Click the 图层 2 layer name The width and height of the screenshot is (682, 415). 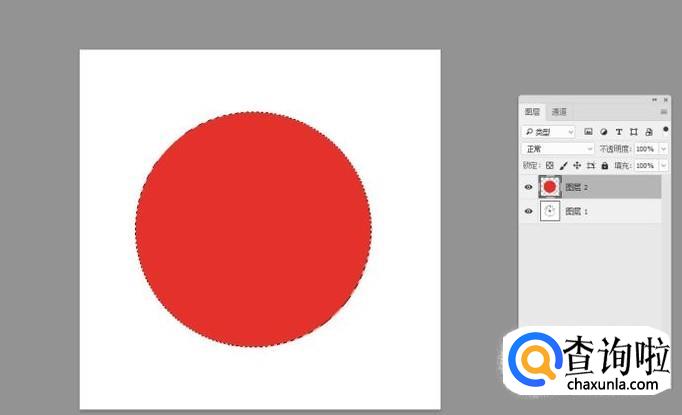click(x=577, y=187)
